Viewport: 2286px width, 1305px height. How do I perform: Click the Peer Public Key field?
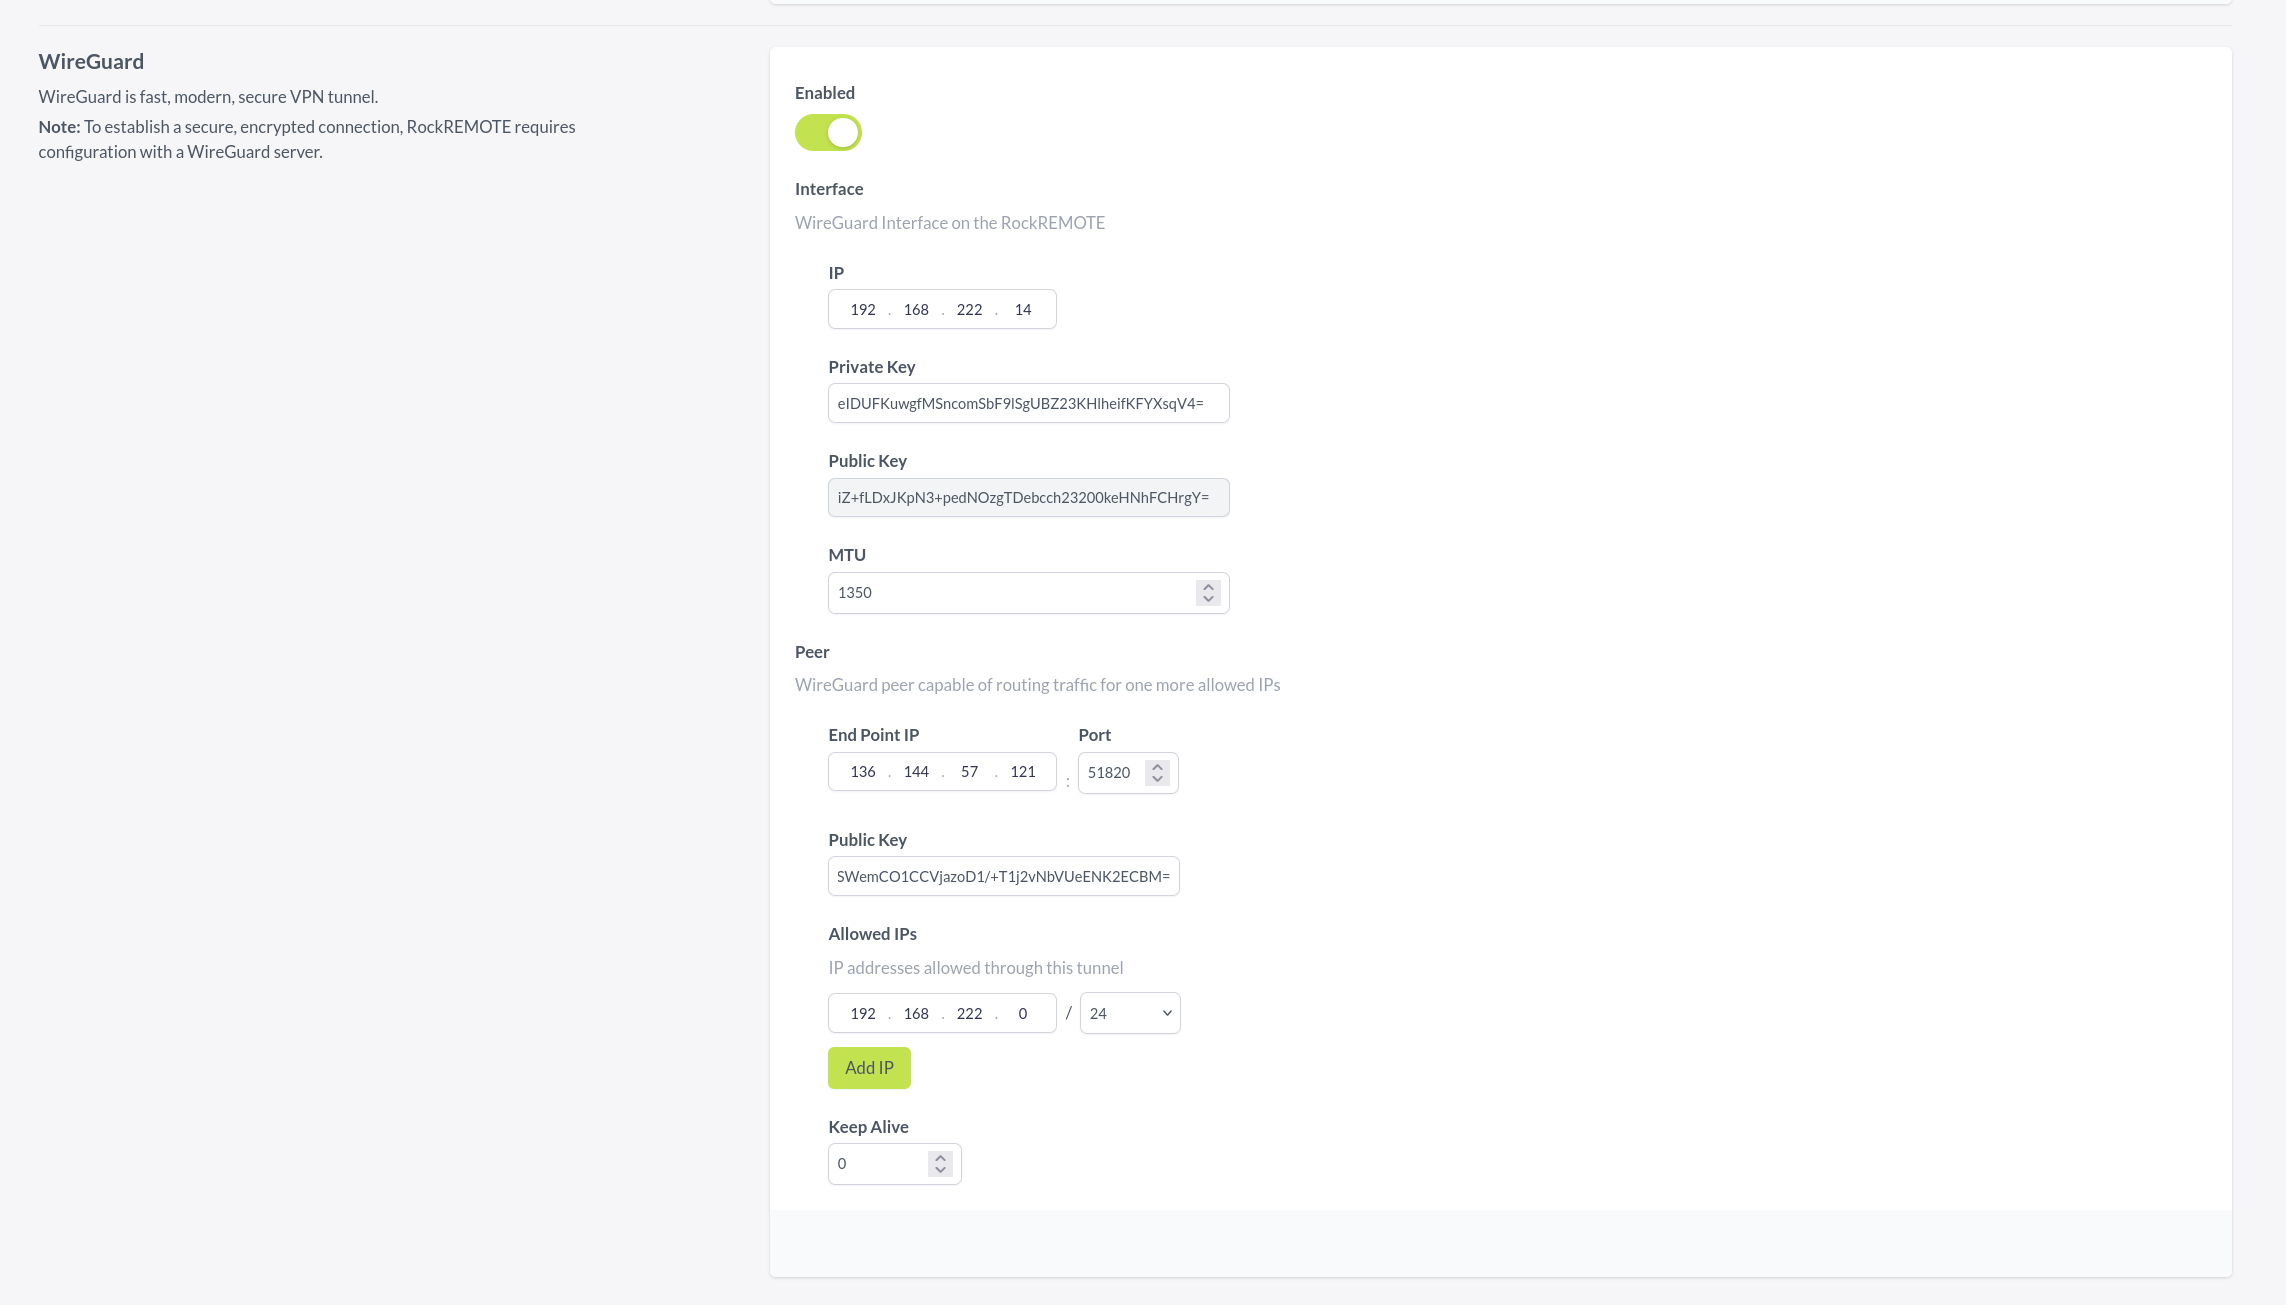1003,876
